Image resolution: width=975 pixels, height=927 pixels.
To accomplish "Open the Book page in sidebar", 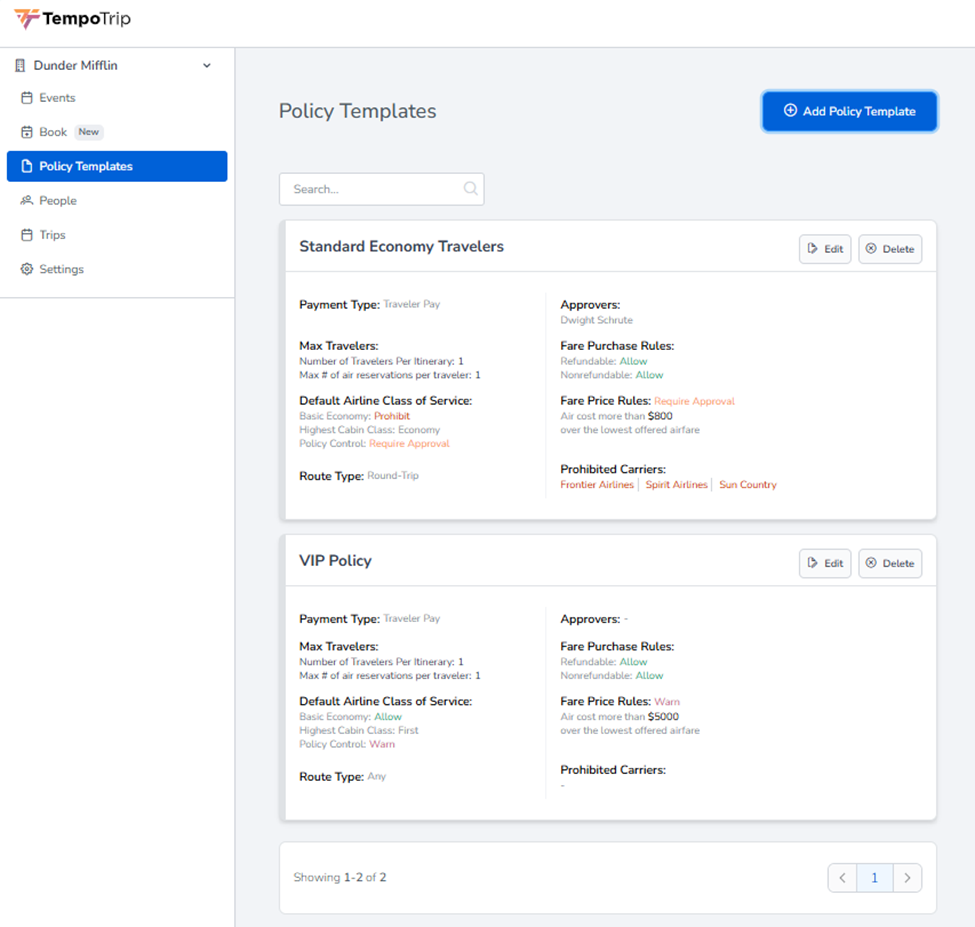I will pos(53,132).
